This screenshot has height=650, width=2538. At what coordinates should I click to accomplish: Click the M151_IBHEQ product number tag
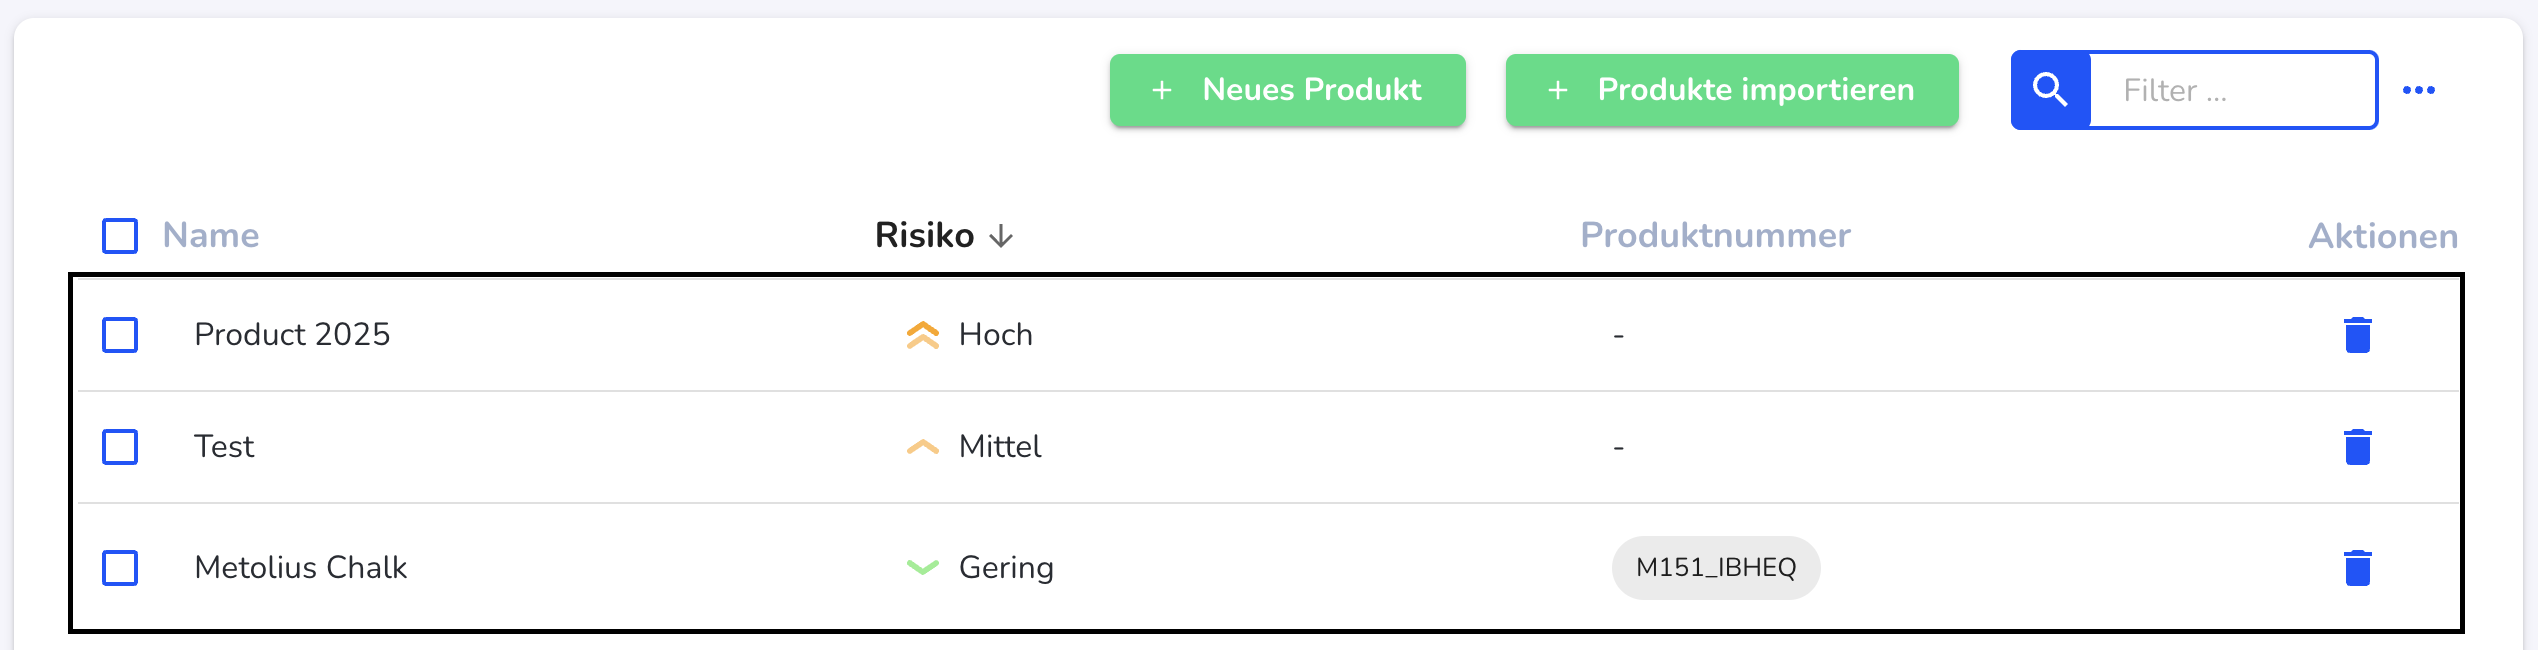[1715, 568]
